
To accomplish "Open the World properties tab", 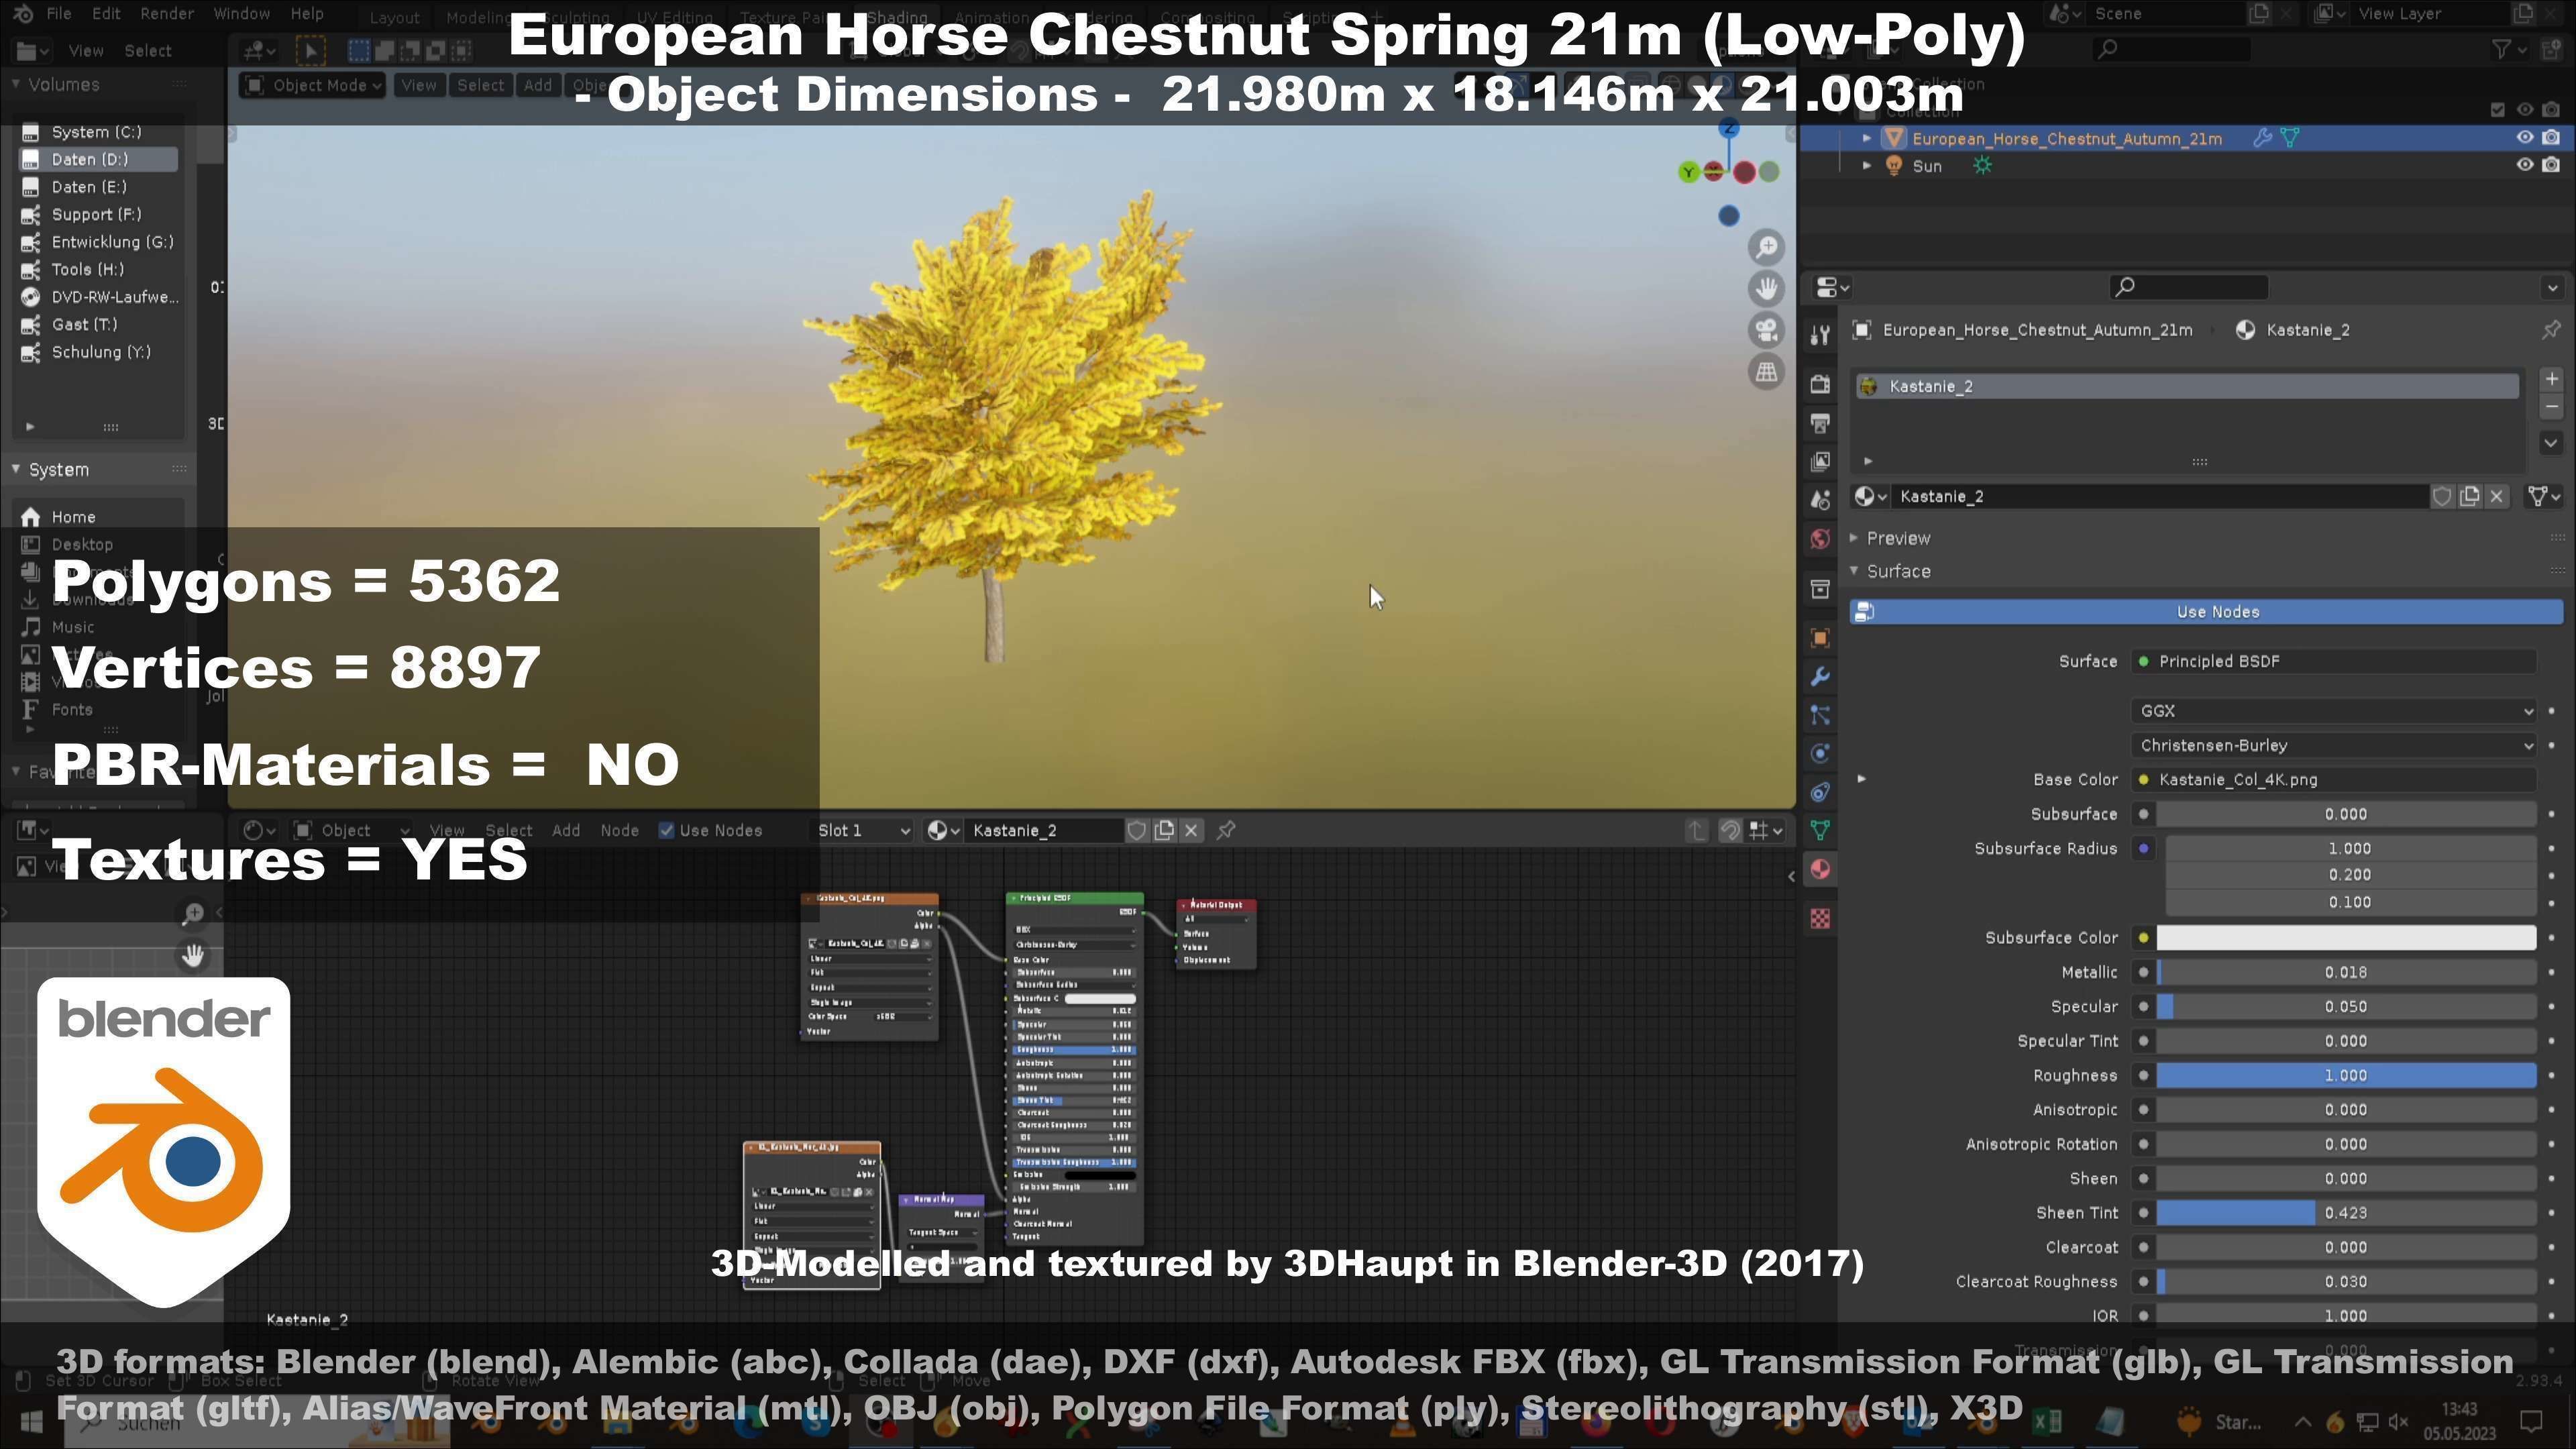I will 1820,539.
